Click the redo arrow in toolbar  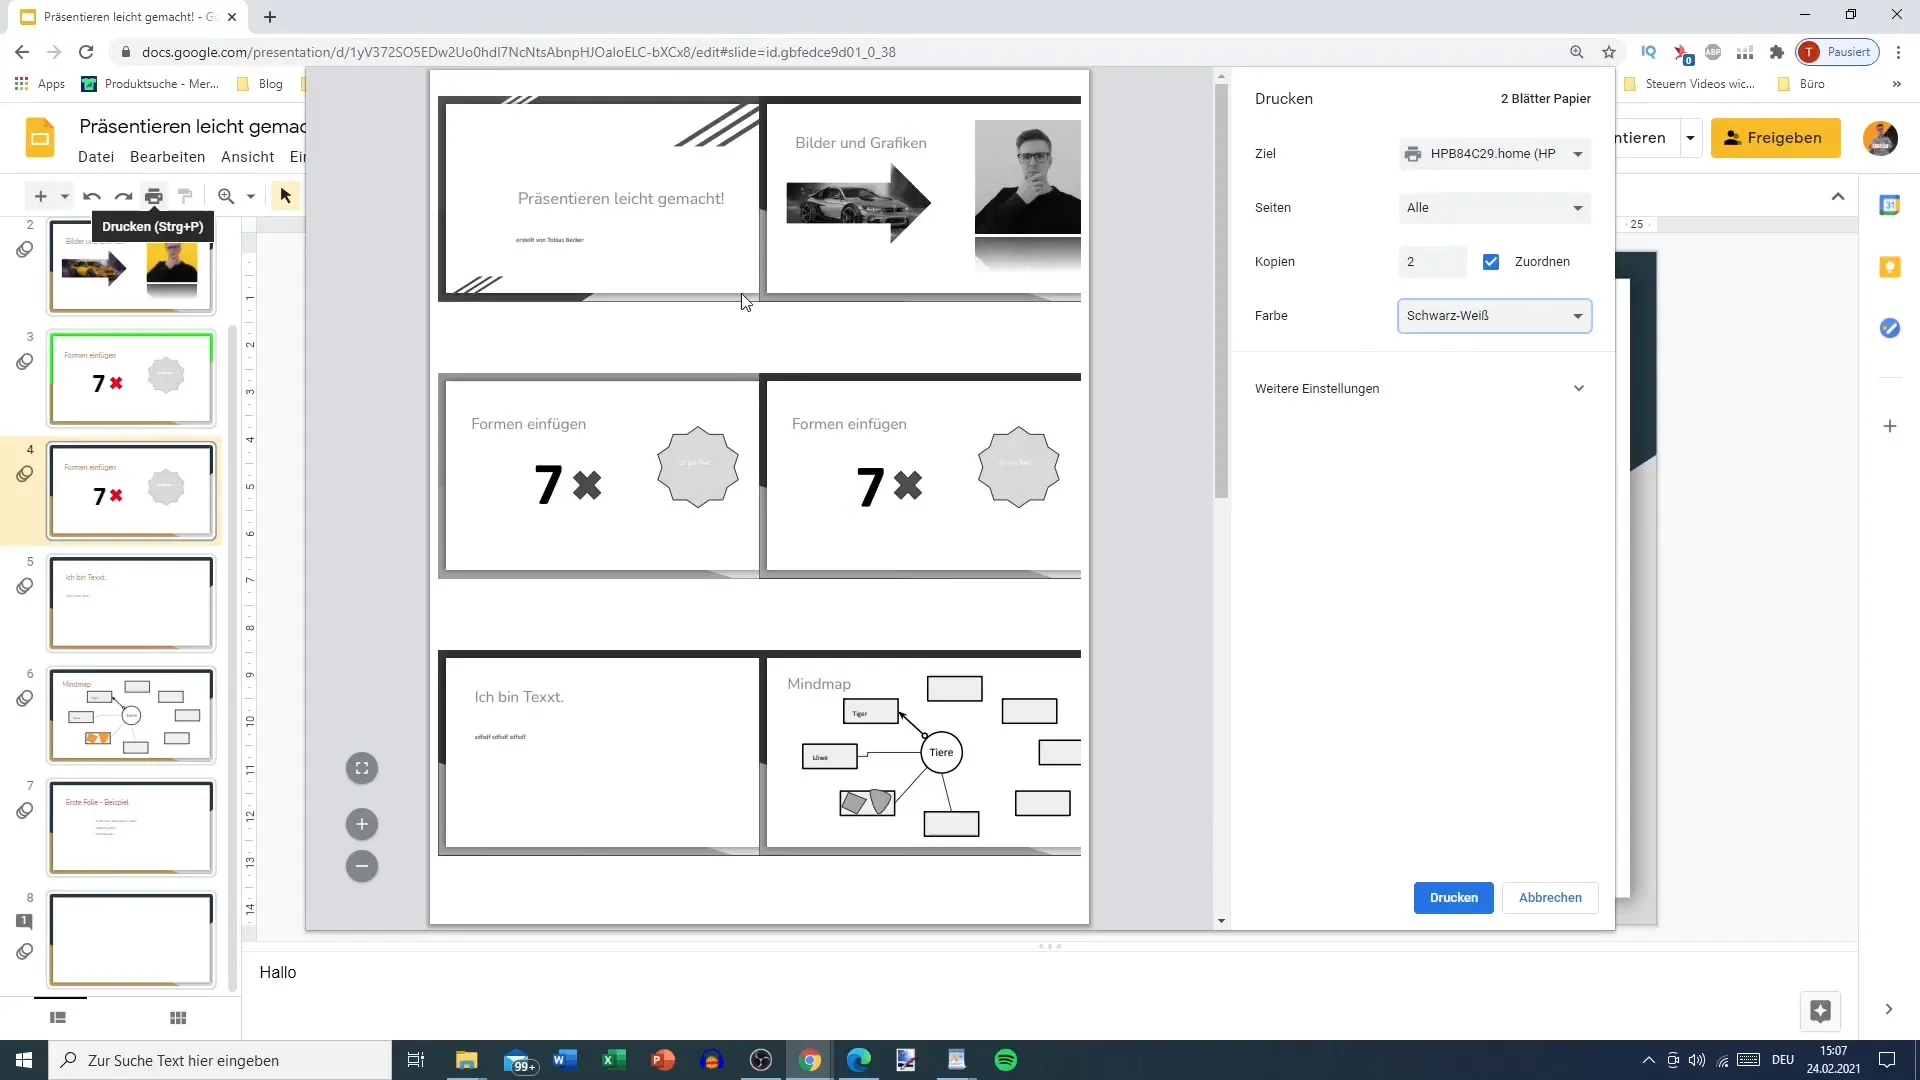tap(123, 196)
